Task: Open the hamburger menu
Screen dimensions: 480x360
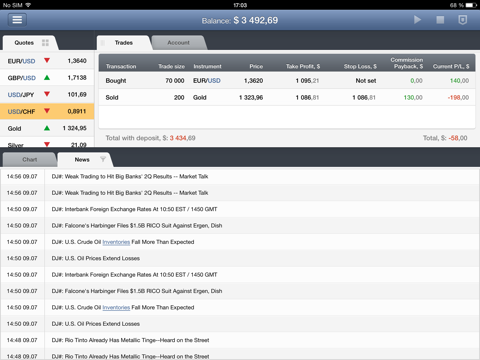Action: tap(17, 20)
